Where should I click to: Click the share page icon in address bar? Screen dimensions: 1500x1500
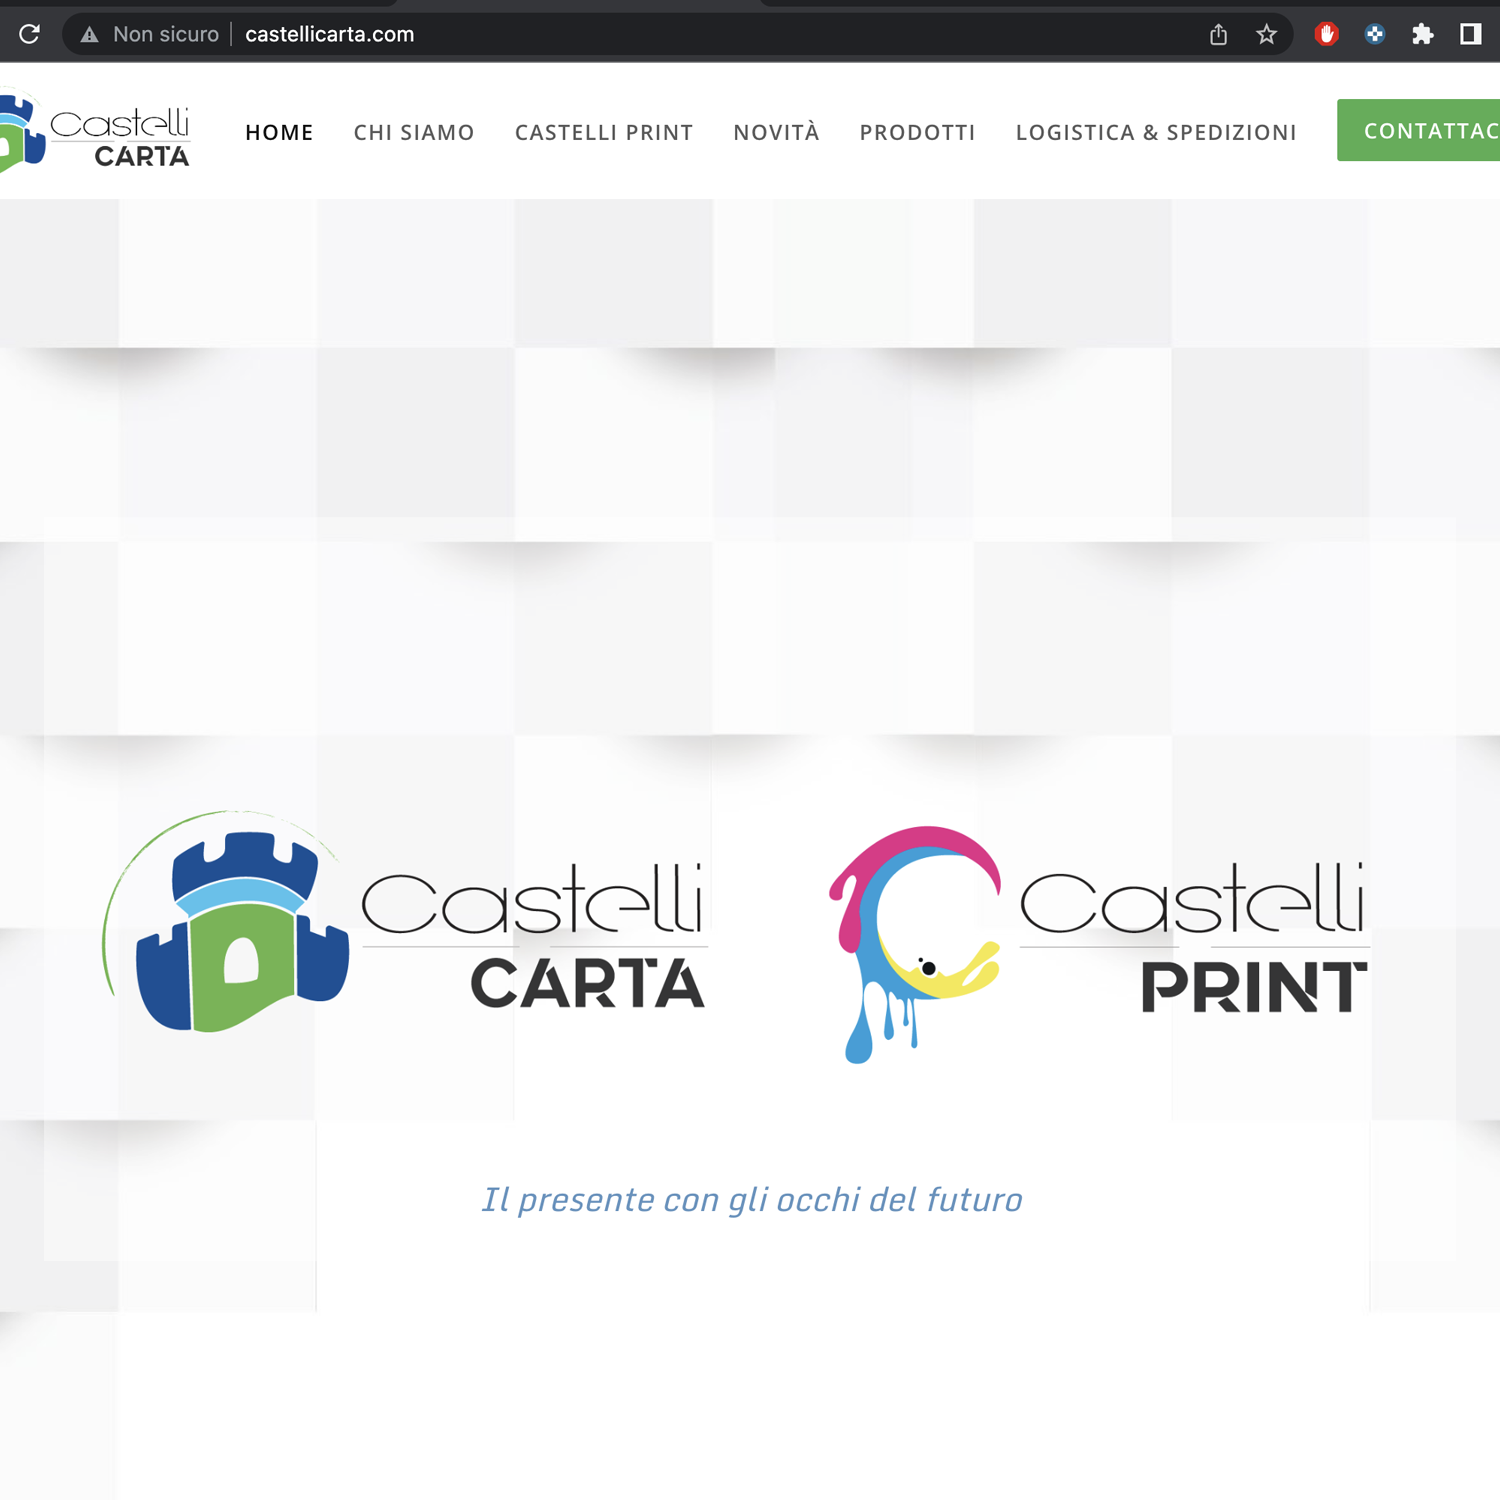pos(1218,35)
